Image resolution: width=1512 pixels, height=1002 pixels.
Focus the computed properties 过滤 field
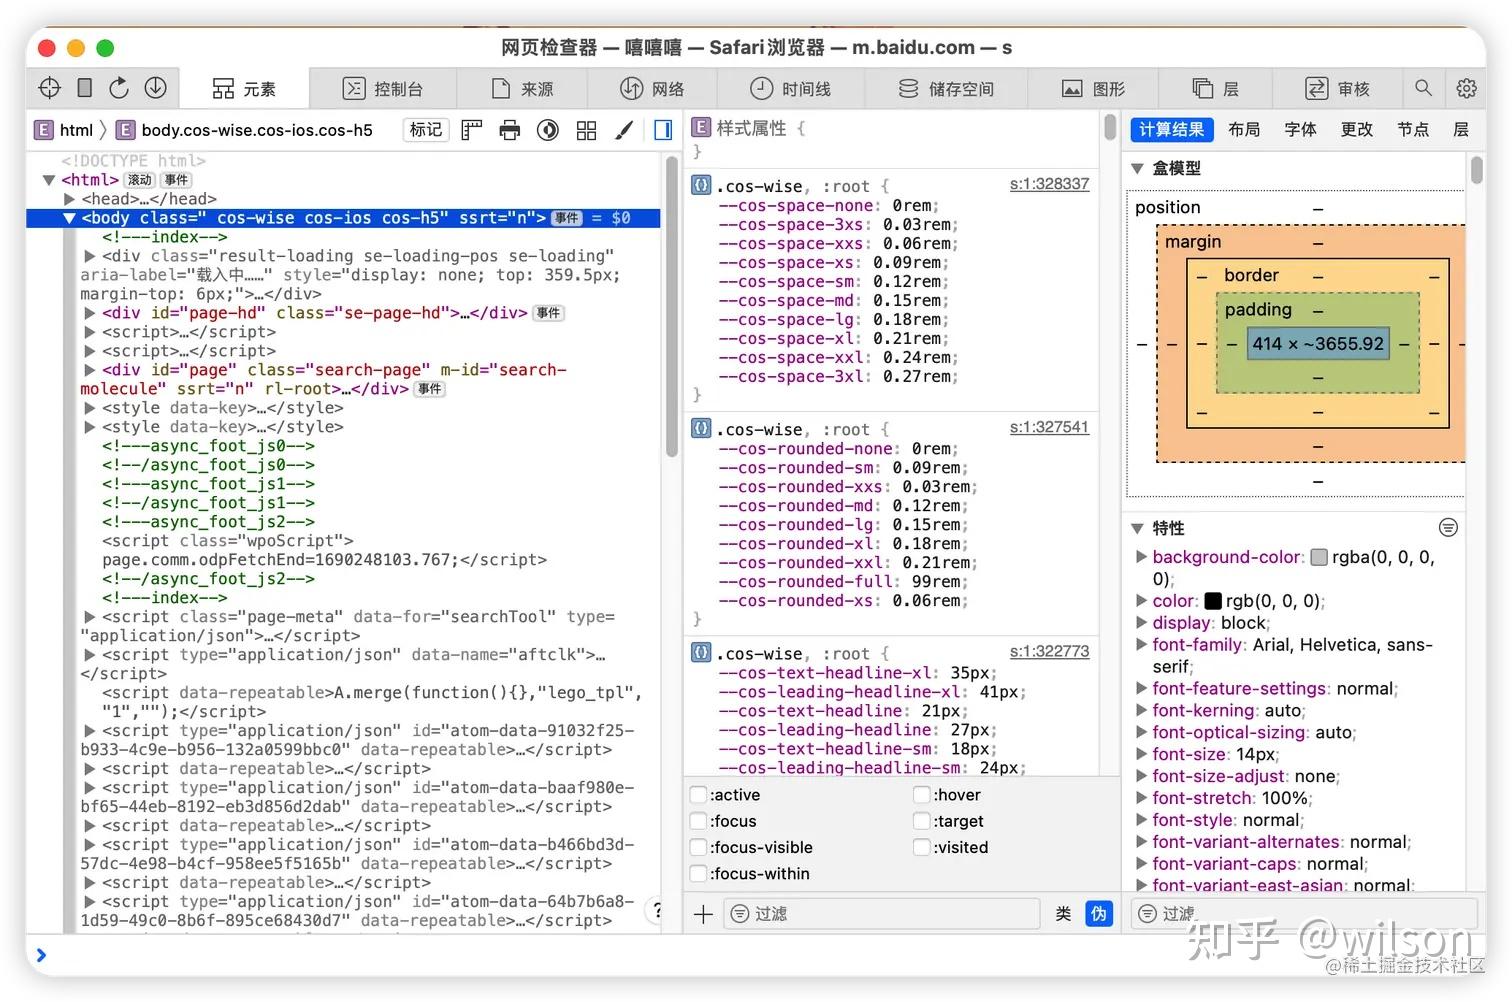1304,913
